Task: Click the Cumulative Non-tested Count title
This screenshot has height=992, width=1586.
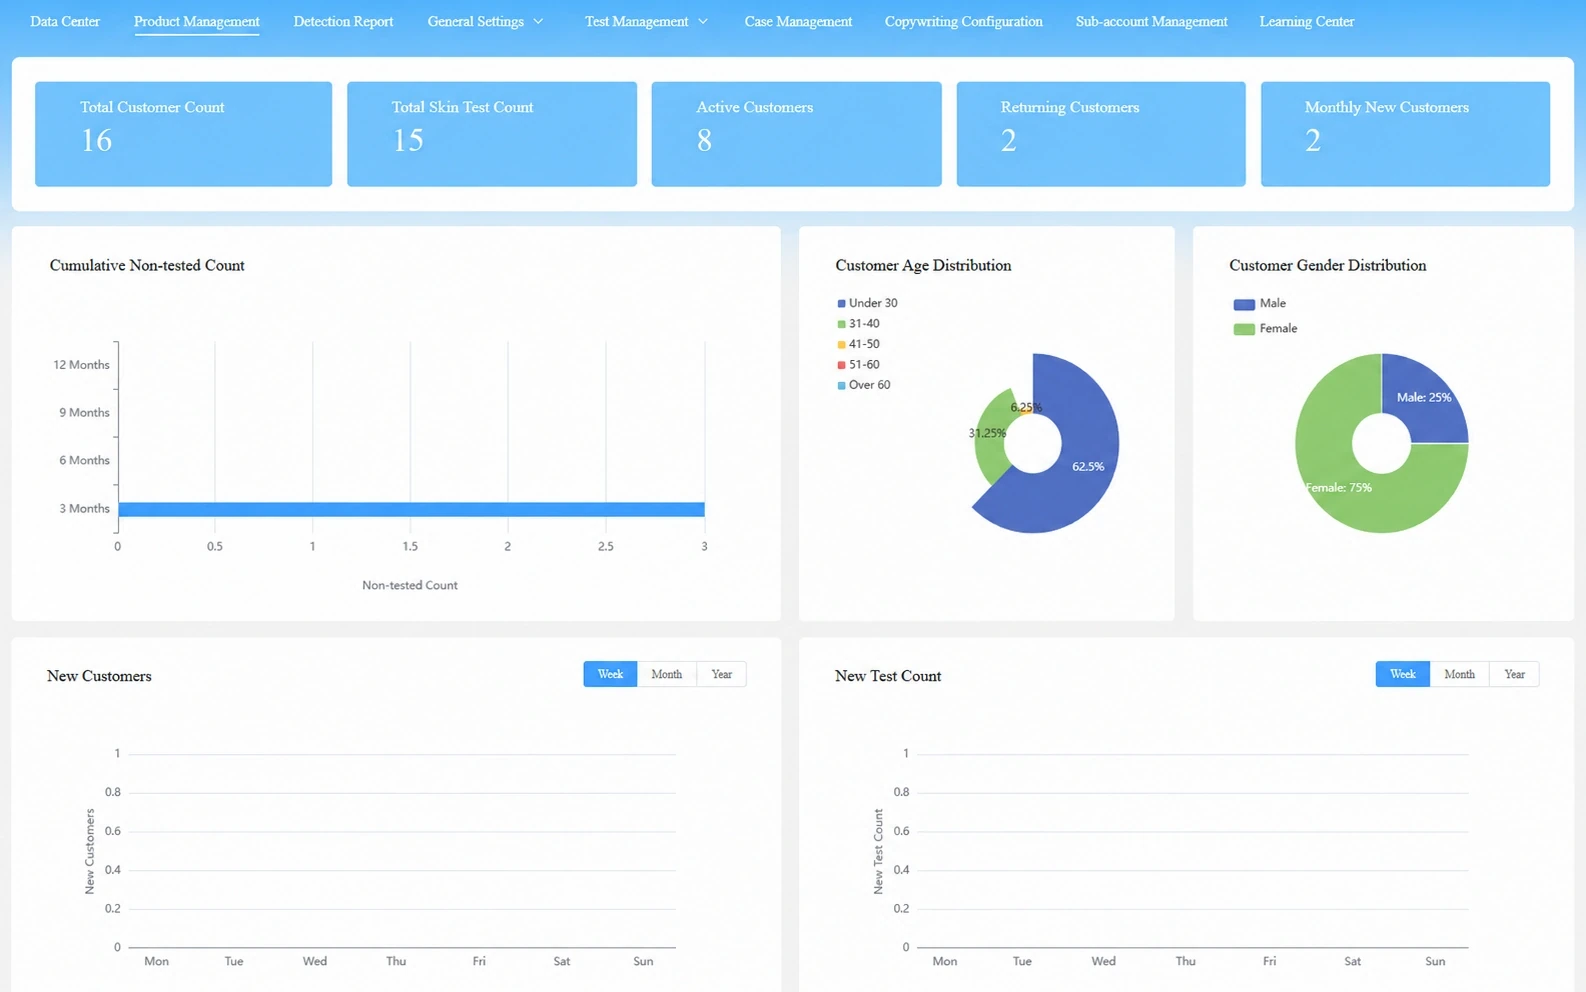Action: [147, 265]
